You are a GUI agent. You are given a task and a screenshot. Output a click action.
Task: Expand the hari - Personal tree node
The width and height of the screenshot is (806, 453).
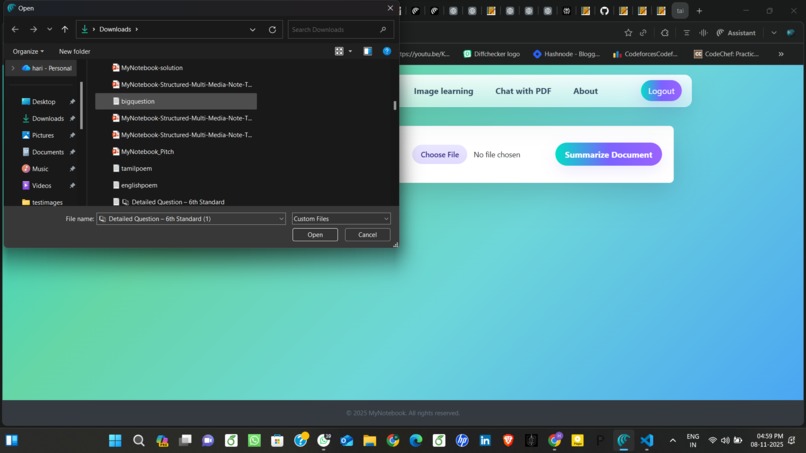pos(13,68)
